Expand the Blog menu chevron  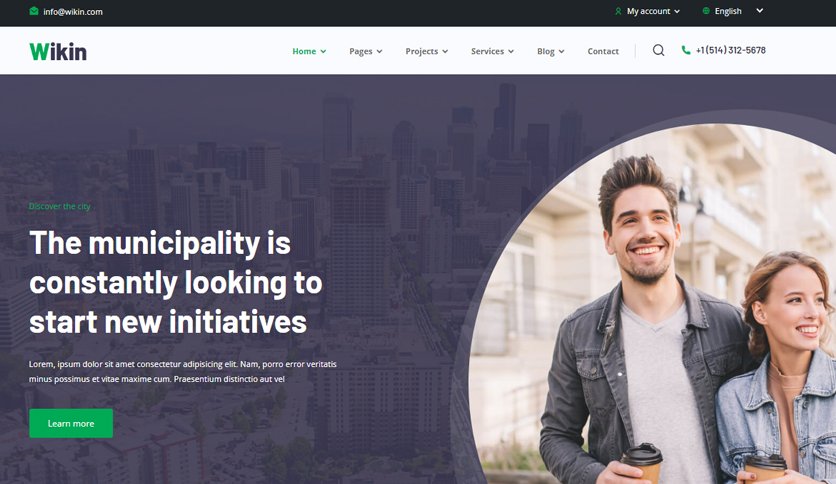click(561, 52)
